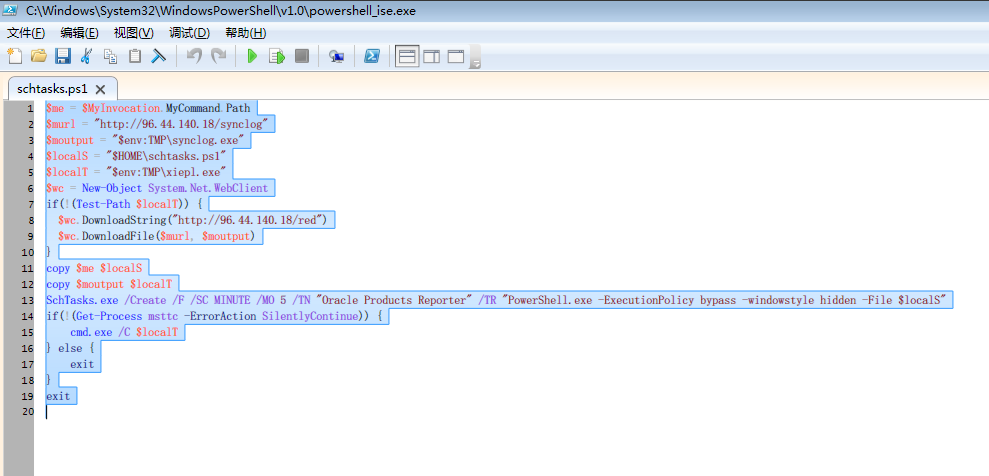Run script with green play icon

tap(252, 56)
